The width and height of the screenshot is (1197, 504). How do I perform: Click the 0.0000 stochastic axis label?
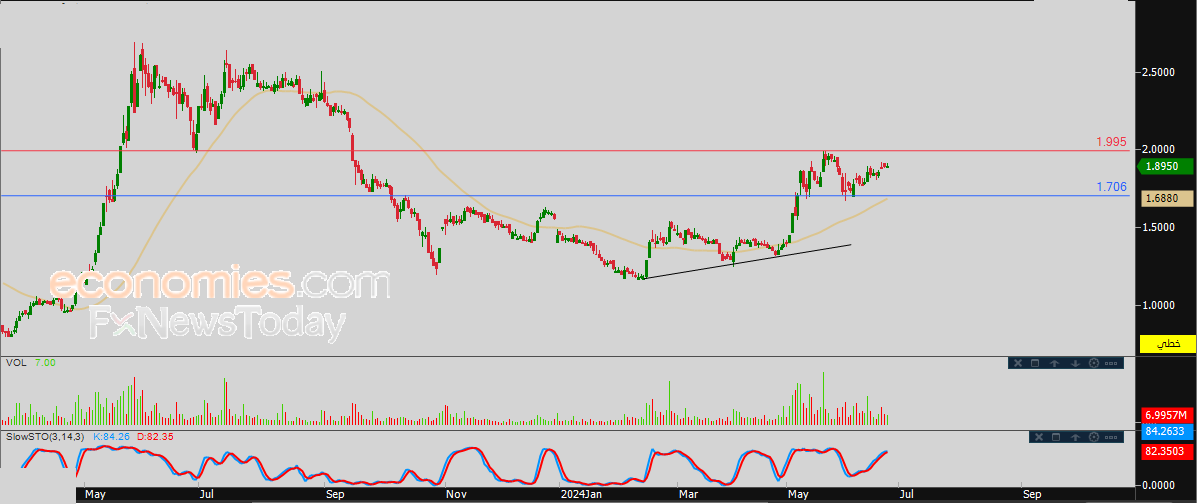point(1159,485)
